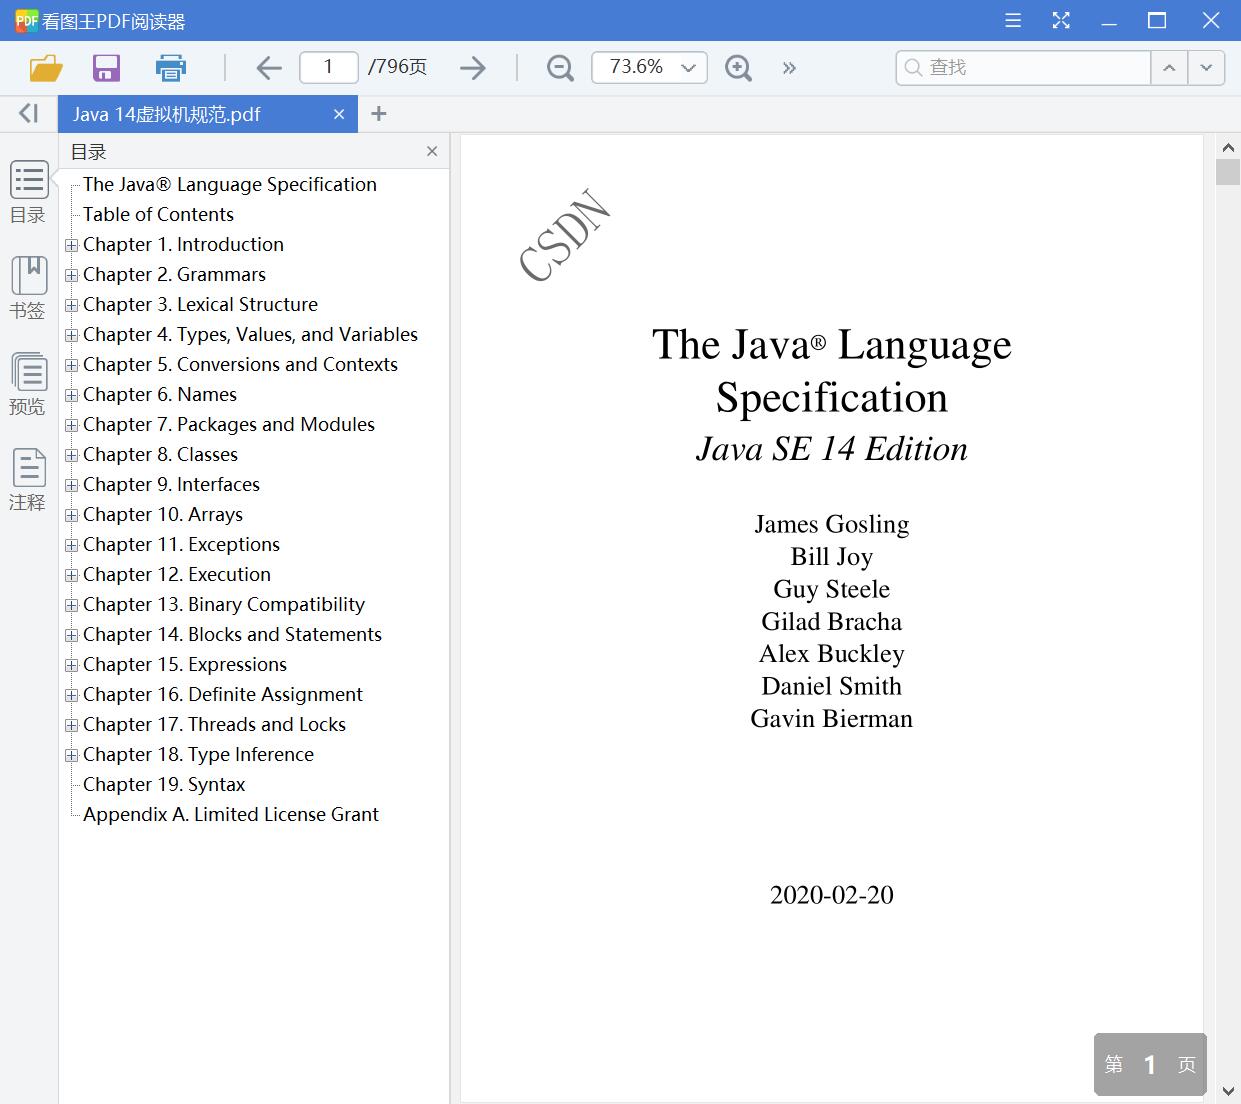Open the application hamburger menu in title bar
The width and height of the screenshot is (1241, 1104).
(x=1013, y=20)
